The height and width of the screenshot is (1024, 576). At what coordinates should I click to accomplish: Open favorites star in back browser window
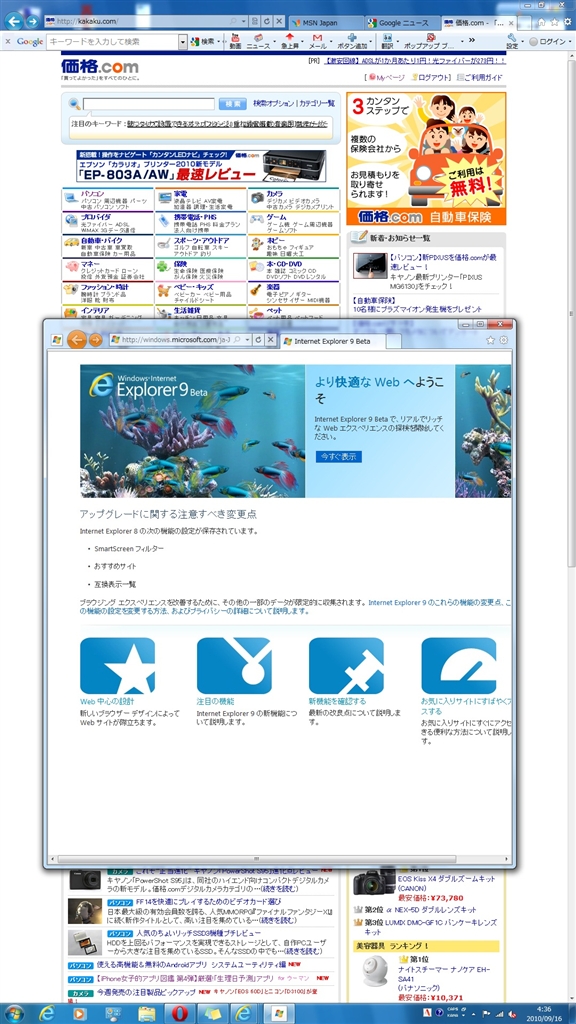pos(554,22)
